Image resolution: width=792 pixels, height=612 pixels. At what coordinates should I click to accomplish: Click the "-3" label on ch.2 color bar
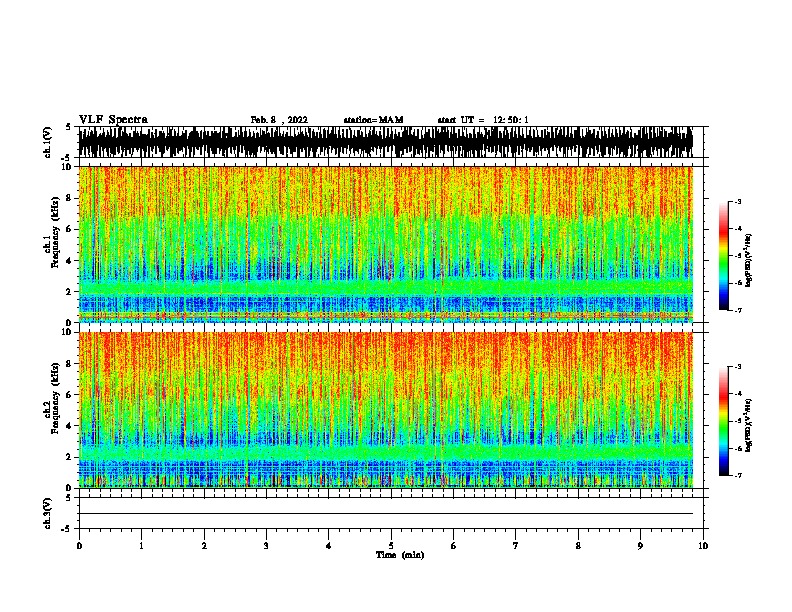tap(738, 367)
